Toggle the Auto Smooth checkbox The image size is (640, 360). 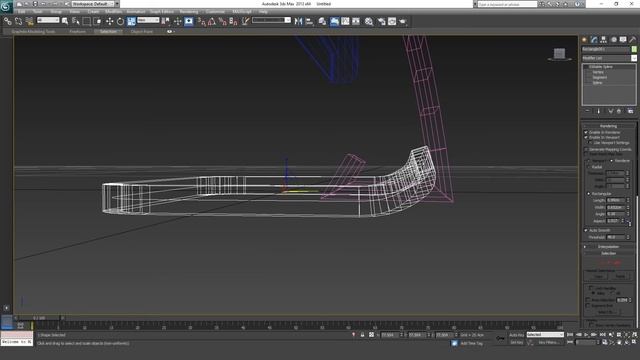pyautogui.click(x=586, y=230)
